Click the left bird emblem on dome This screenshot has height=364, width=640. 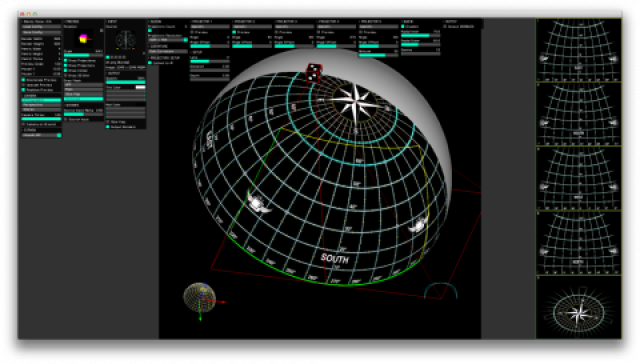(x=259, y=203)
